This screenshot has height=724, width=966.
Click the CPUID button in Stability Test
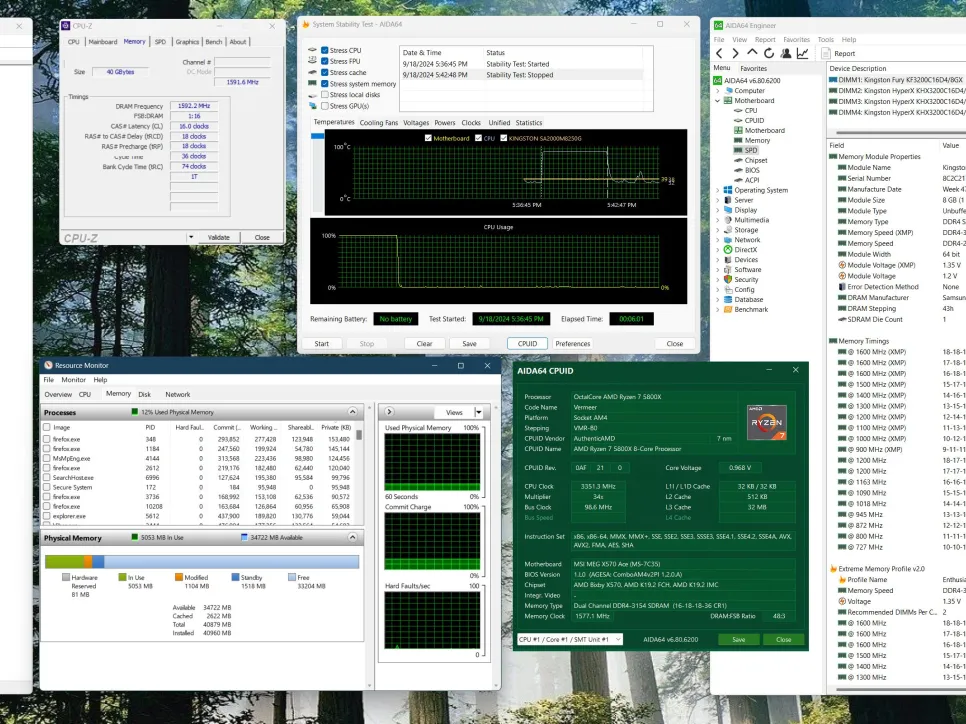point(527,344)
